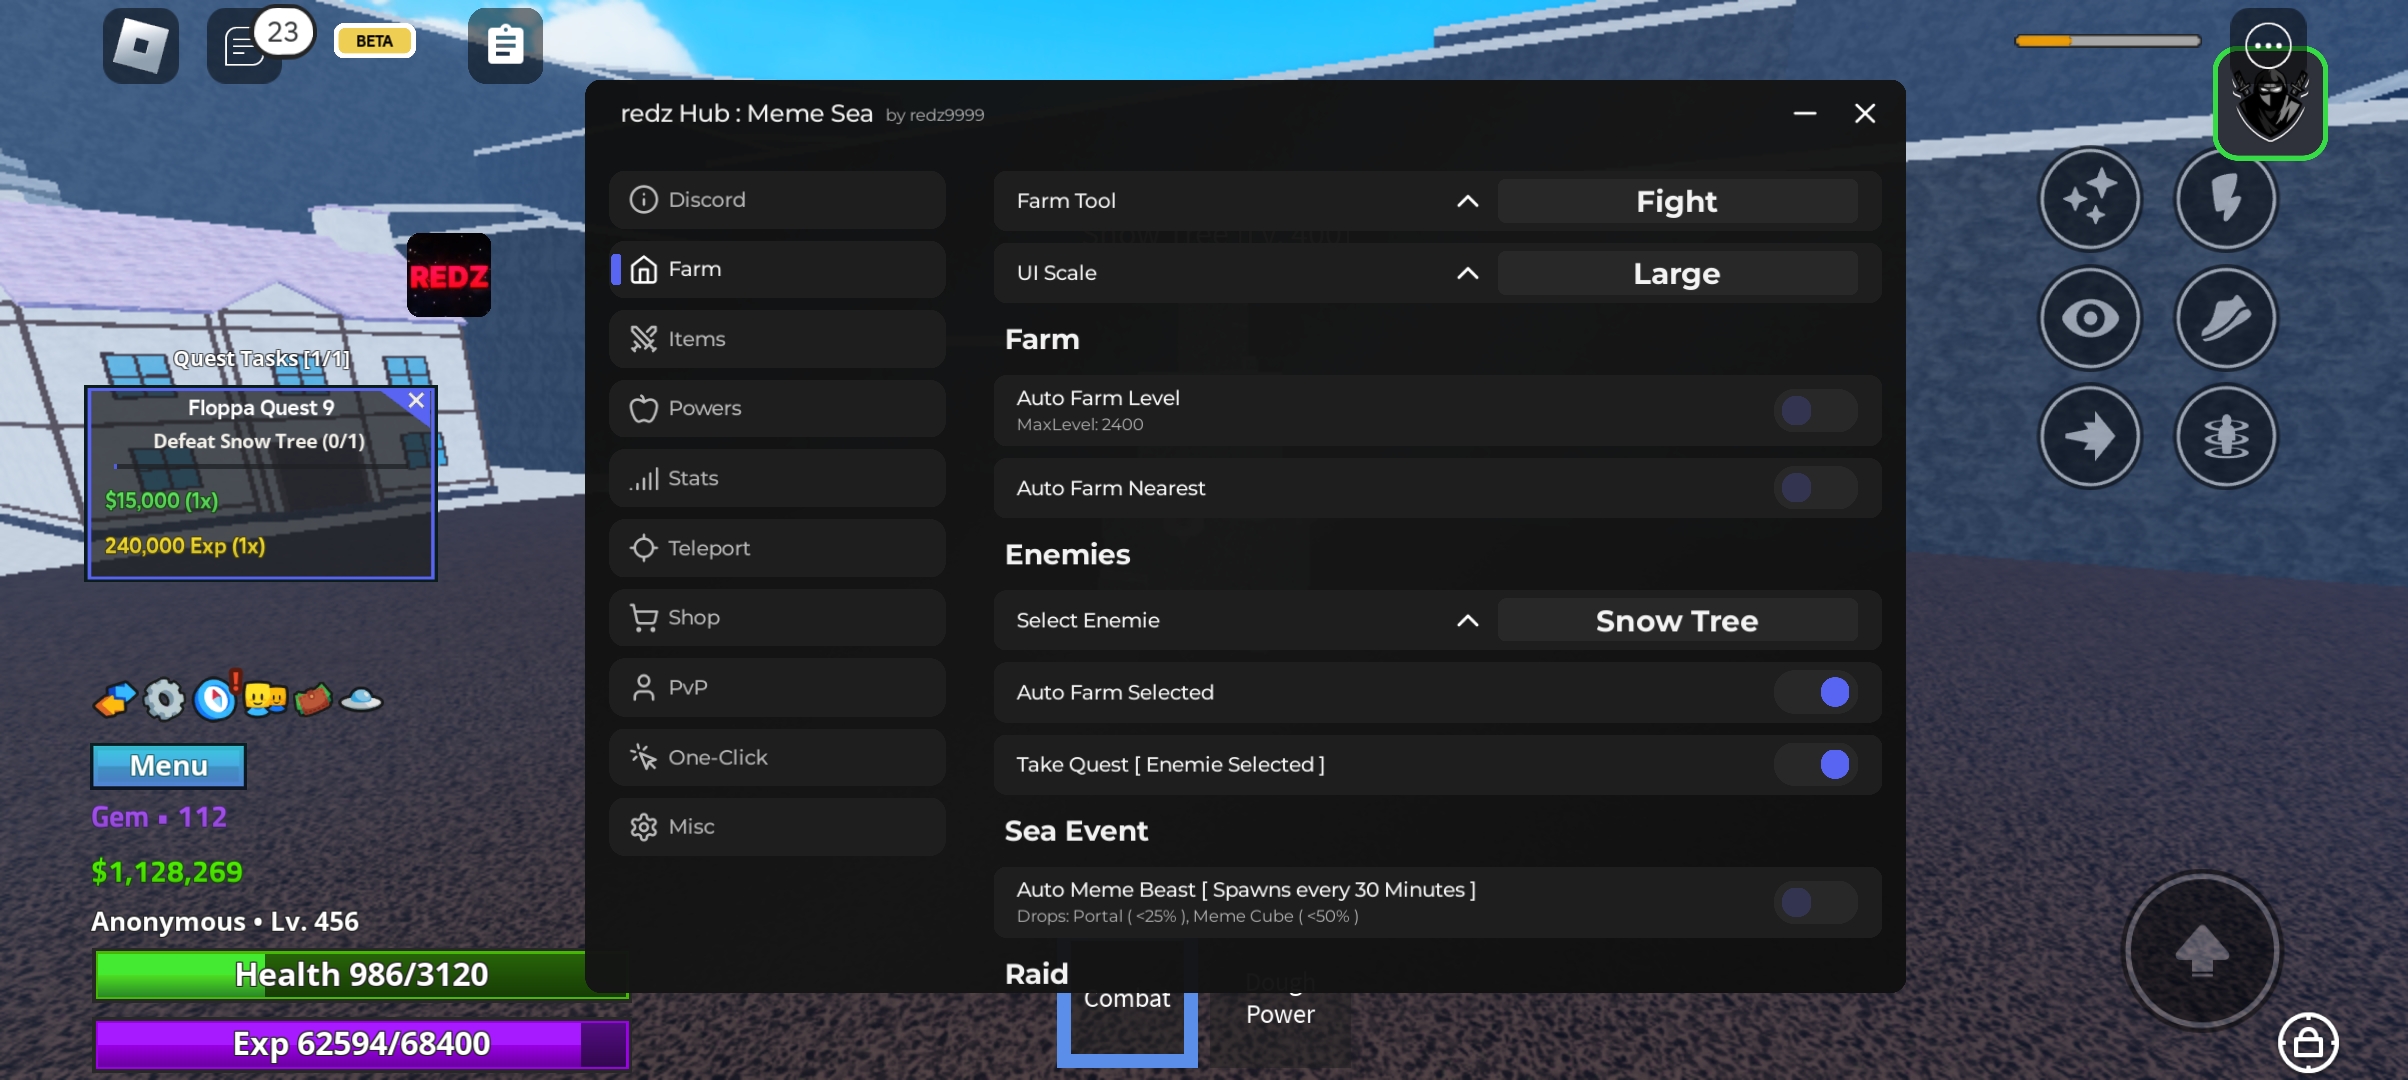
Task: Click the REDZ logo icon
Action: point(448,275)
